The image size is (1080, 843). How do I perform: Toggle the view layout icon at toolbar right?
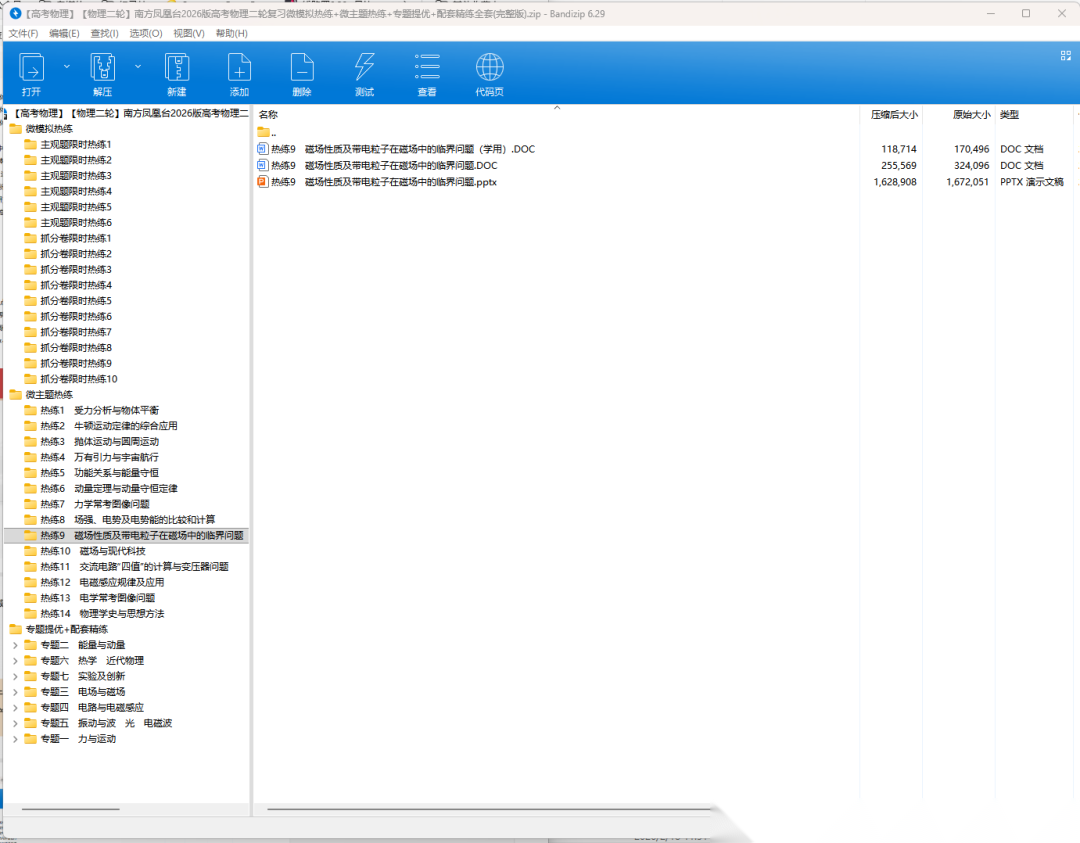pos(1066,56)
